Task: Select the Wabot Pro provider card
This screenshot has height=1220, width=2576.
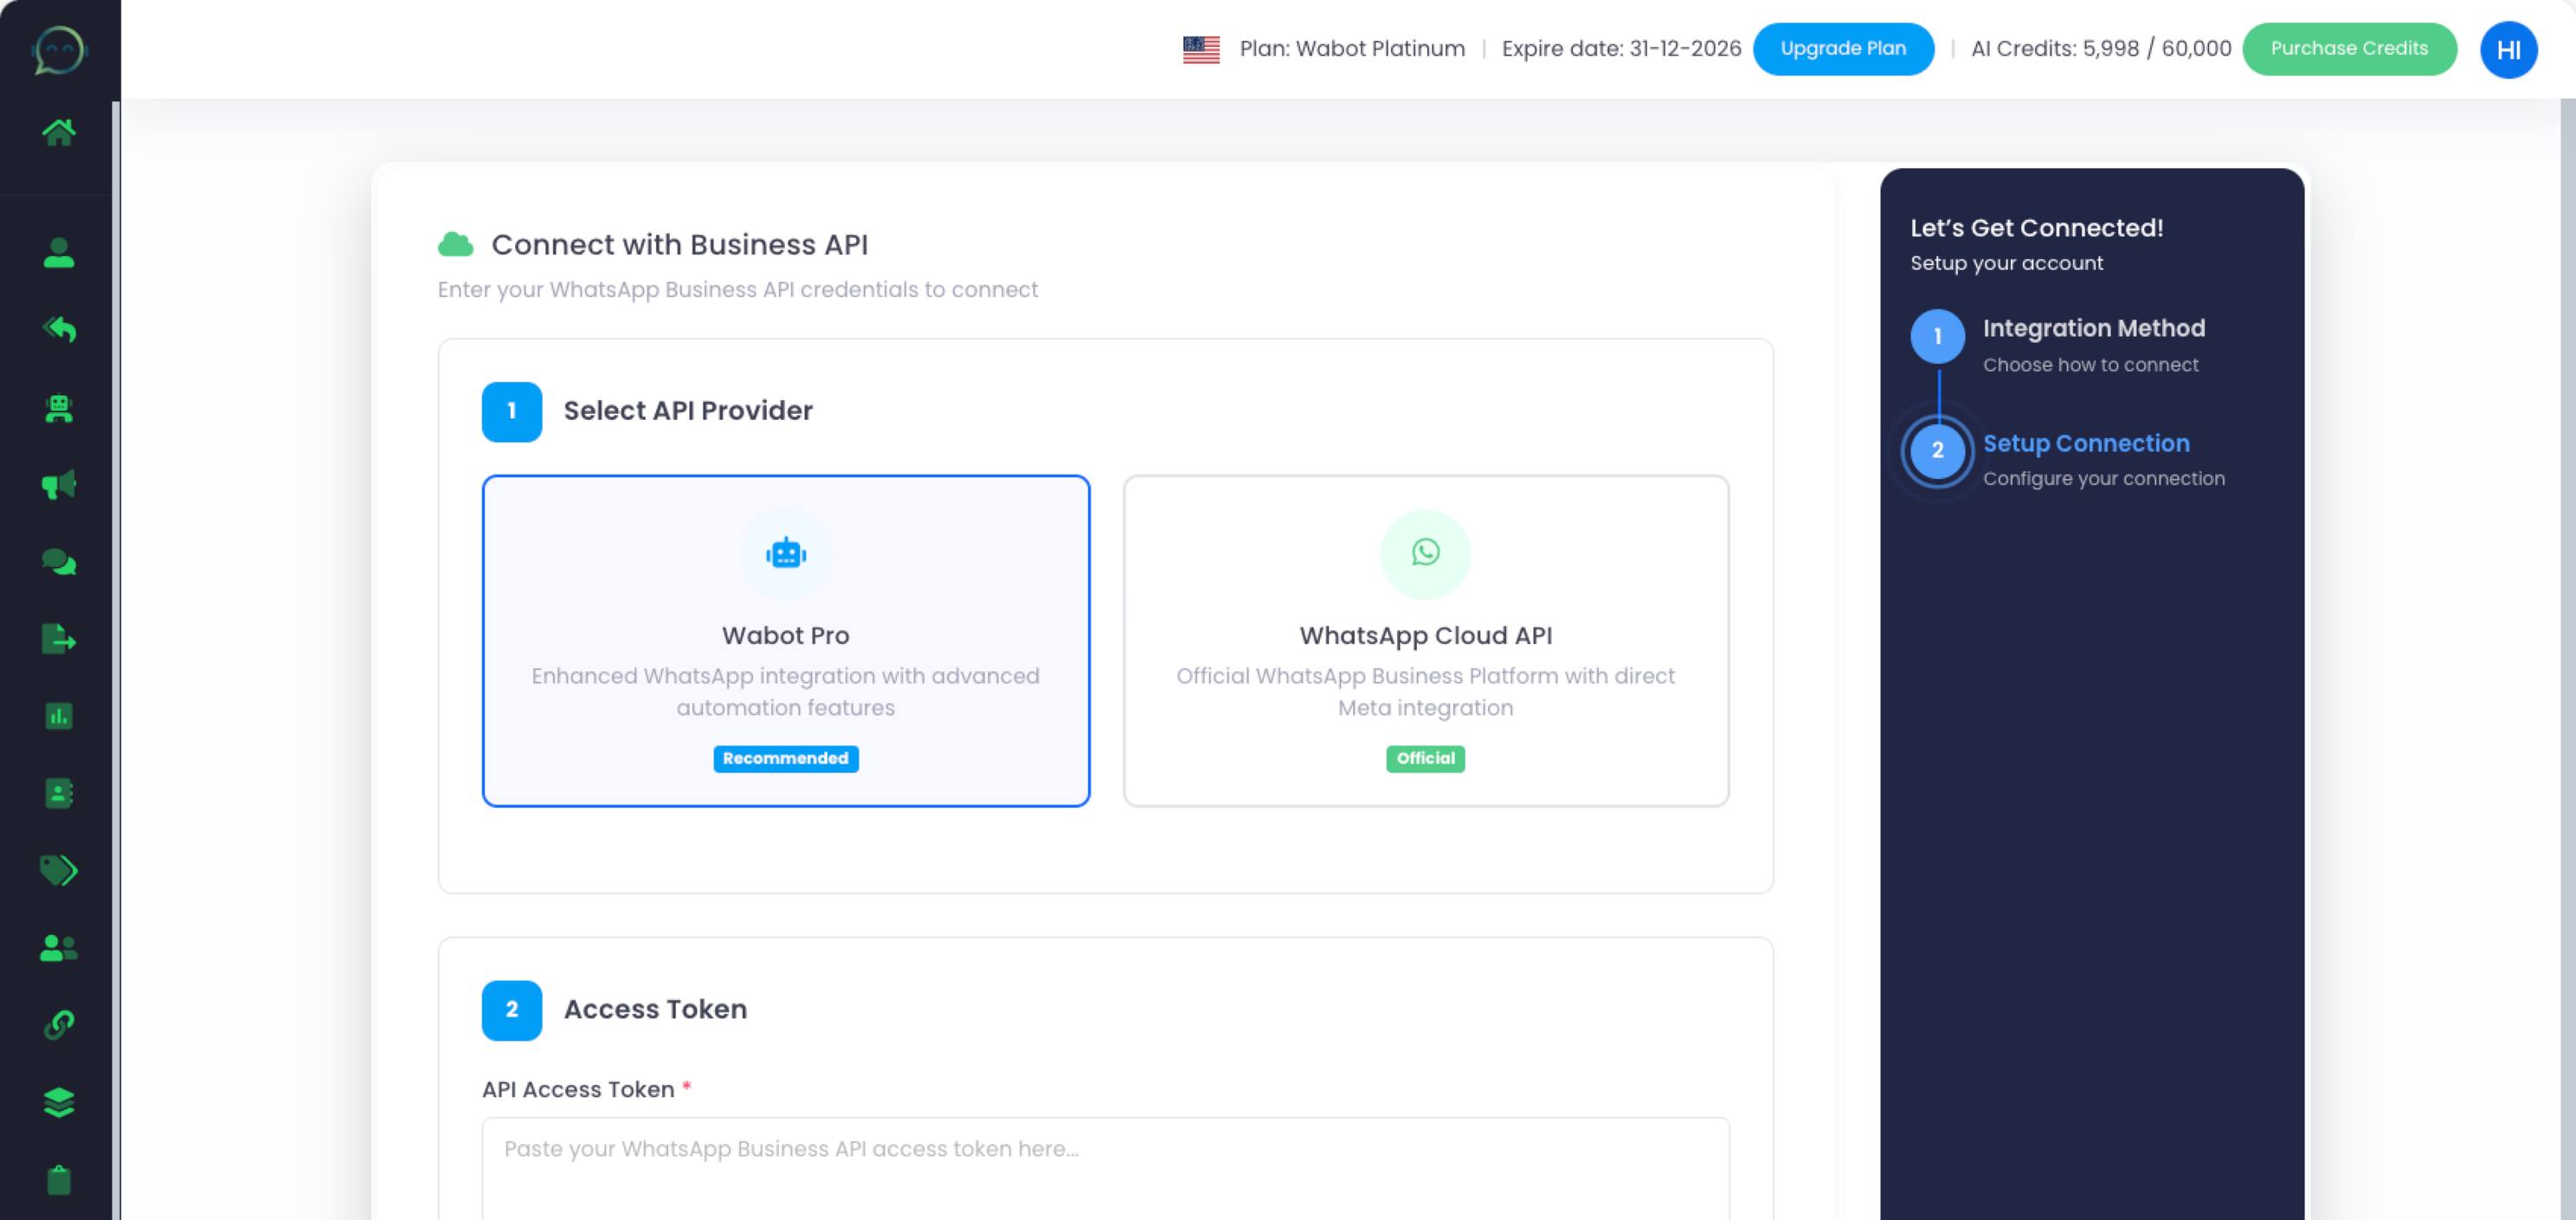Action: coord(786,641)
